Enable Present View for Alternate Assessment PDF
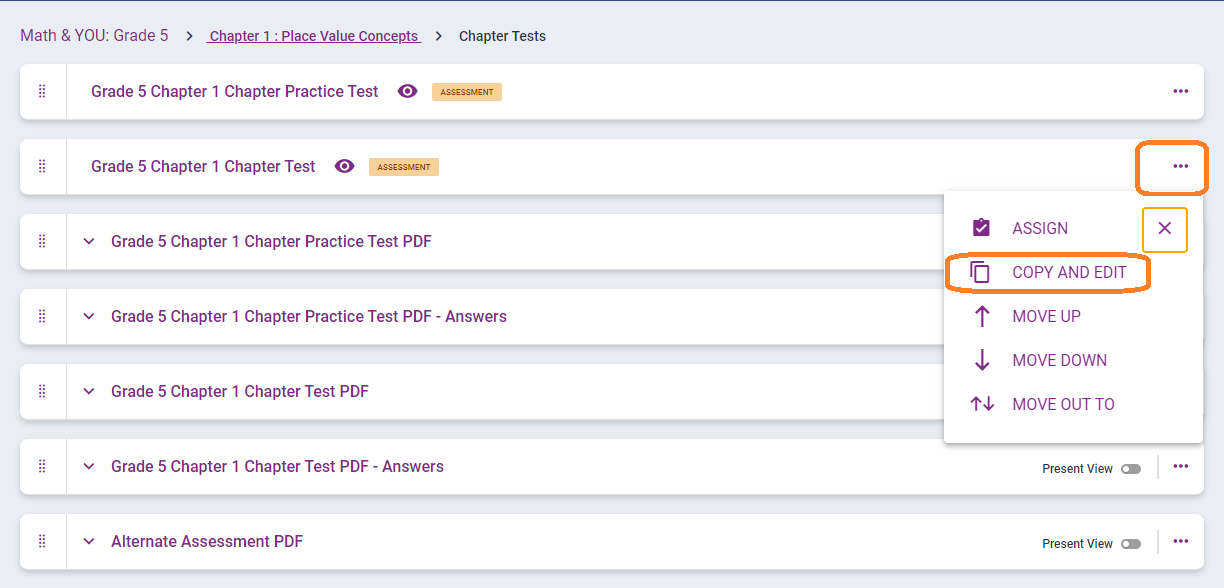Image resolution: width=1224 pixels, height=588 pixels. tap(1131, 543)
